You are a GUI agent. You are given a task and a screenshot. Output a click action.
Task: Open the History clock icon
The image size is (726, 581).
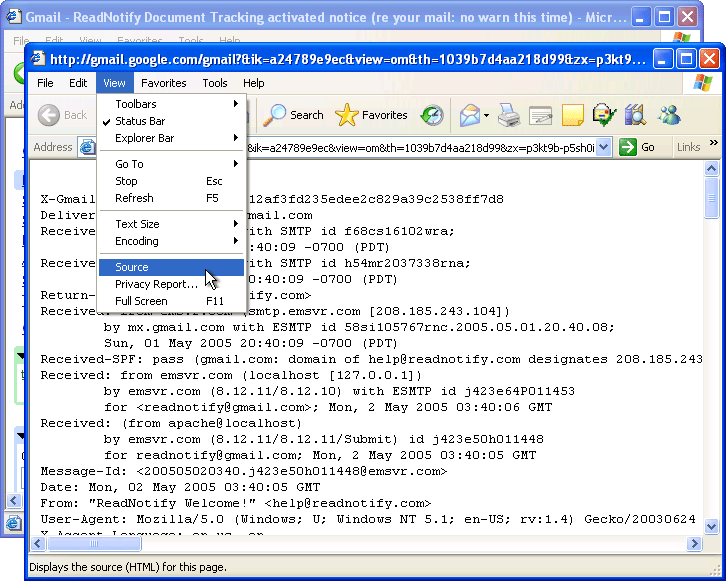432,116
